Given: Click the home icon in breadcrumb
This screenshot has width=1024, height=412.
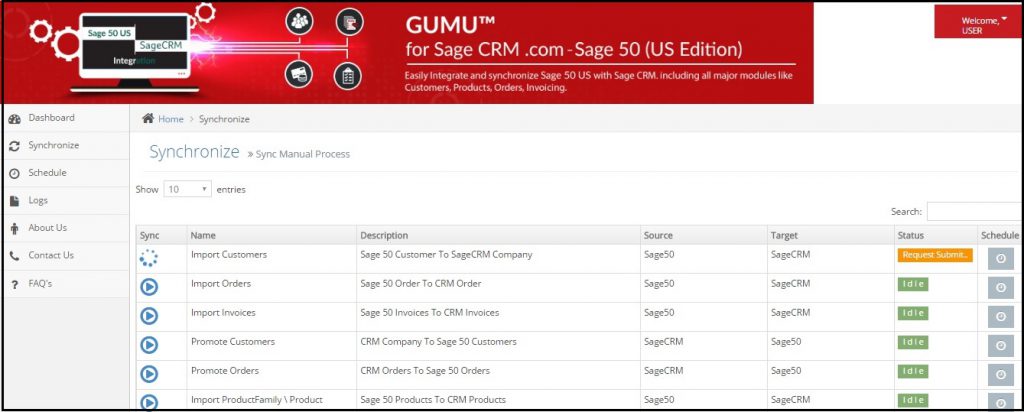Looking at the screenshot, I should 148,118.
